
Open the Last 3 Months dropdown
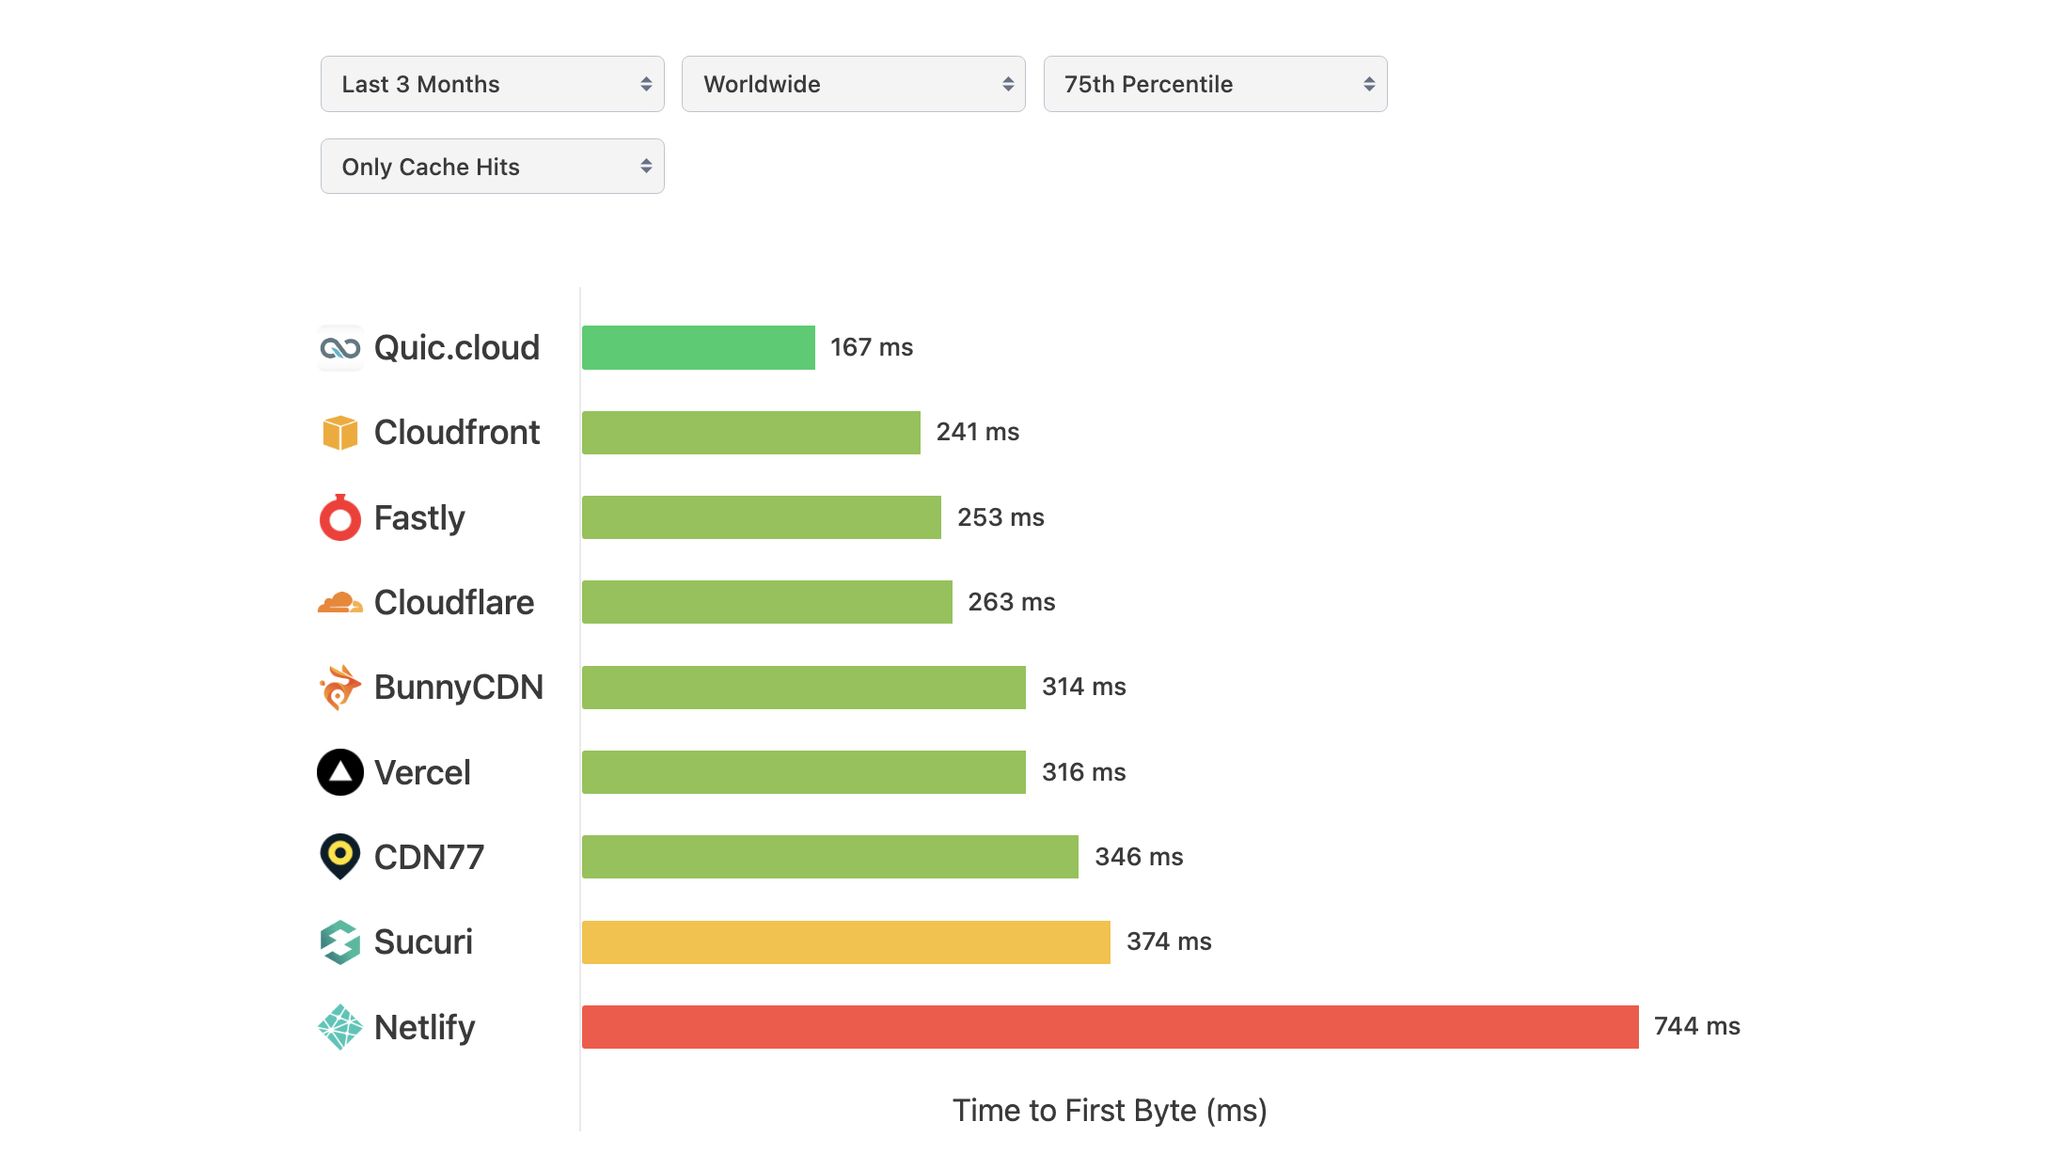(492, 84)
